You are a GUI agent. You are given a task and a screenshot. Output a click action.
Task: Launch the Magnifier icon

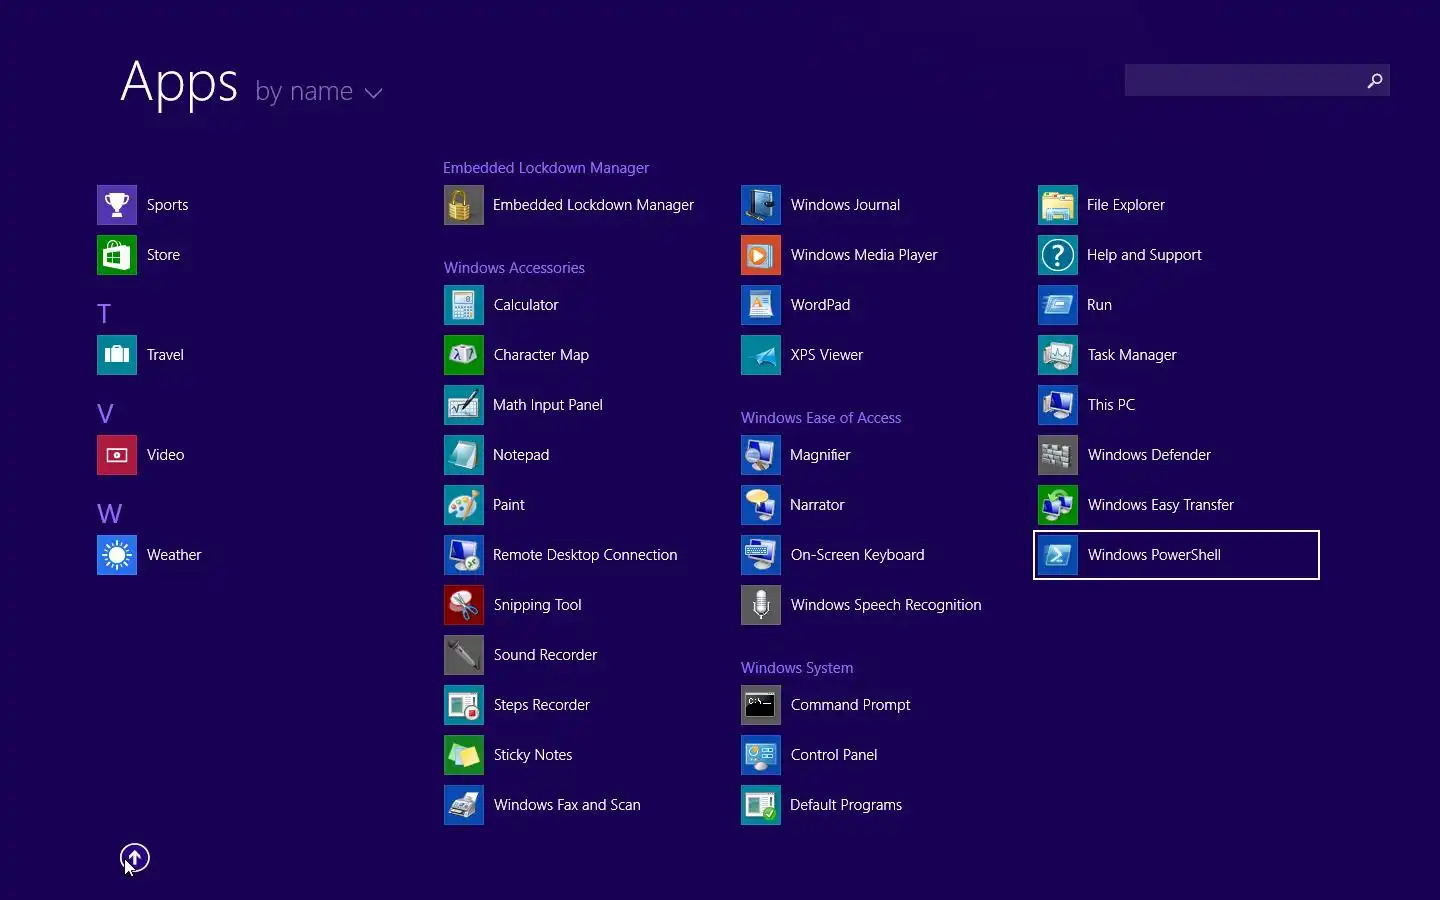click(761, 455)
